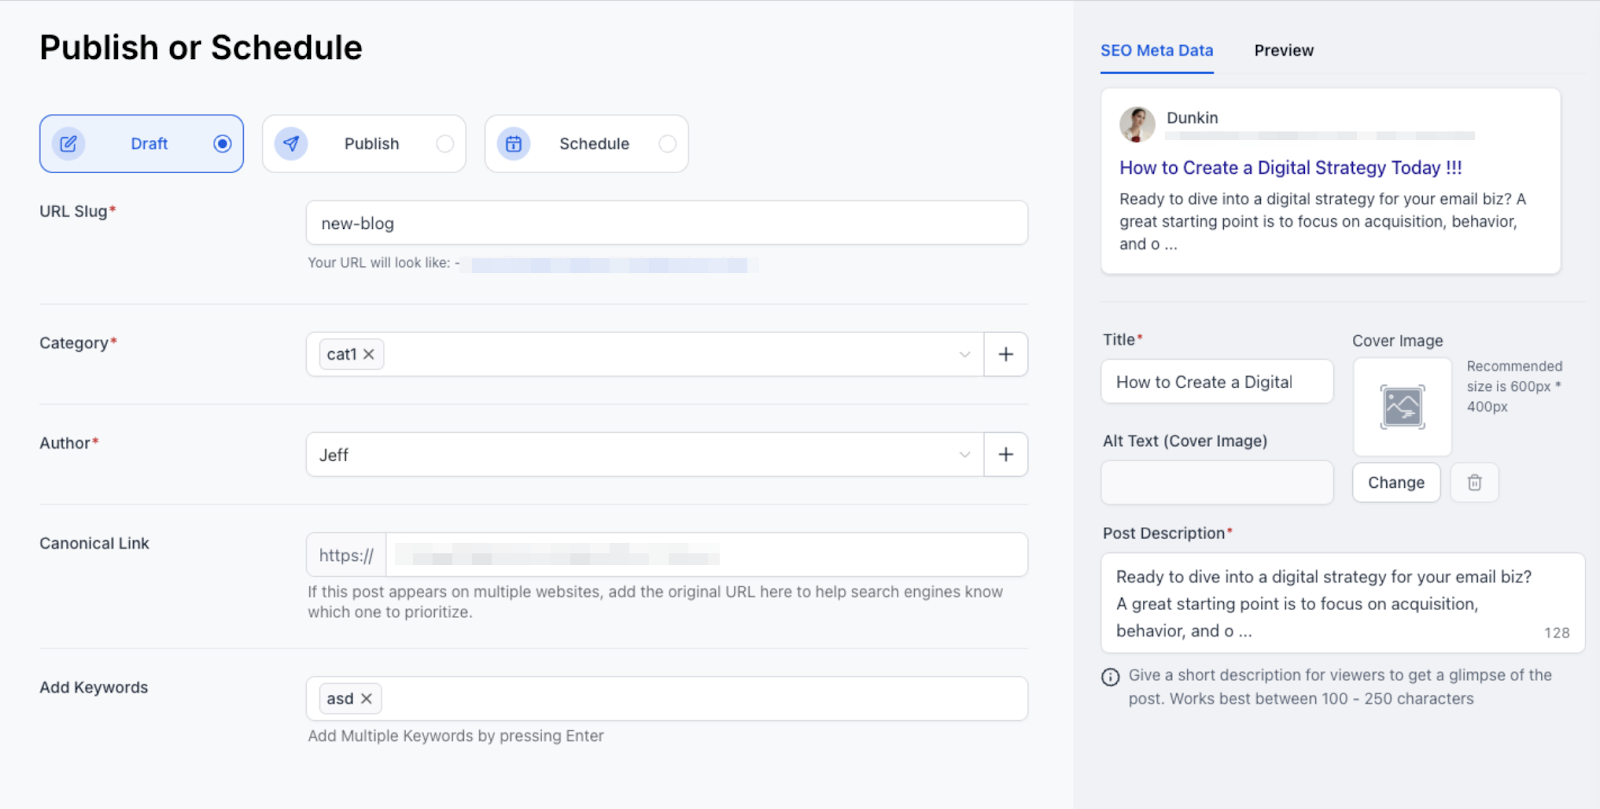Switch to the Preview tab

click(x=1283, y=51)
